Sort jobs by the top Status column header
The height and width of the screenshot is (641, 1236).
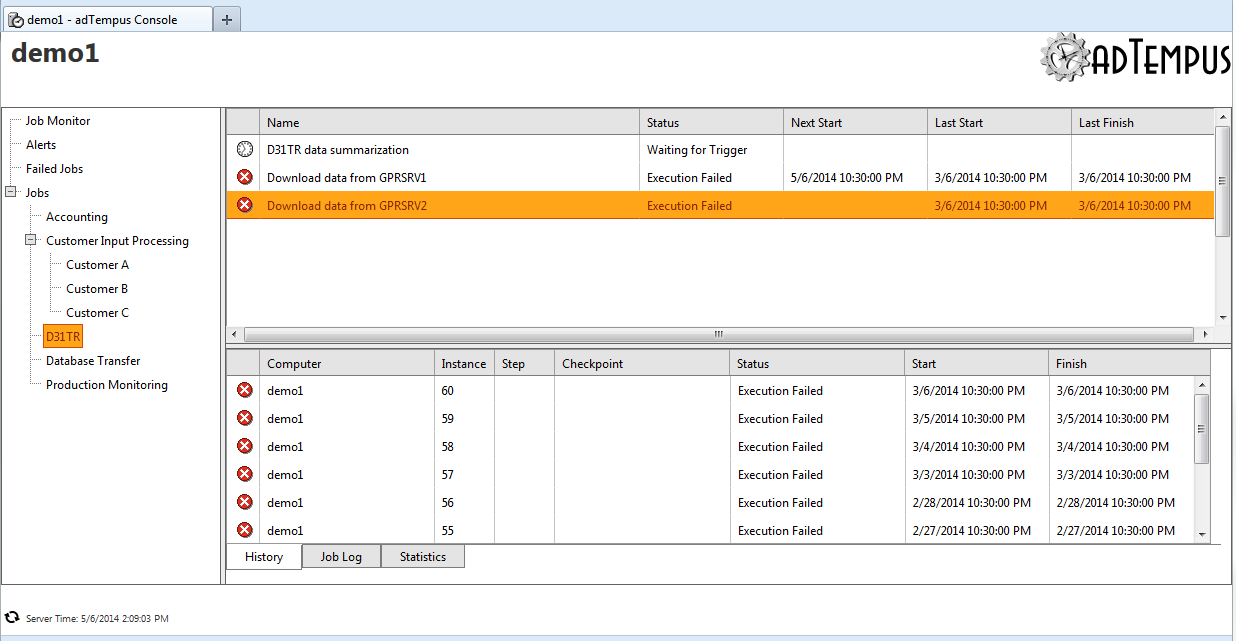pos(711,123)
